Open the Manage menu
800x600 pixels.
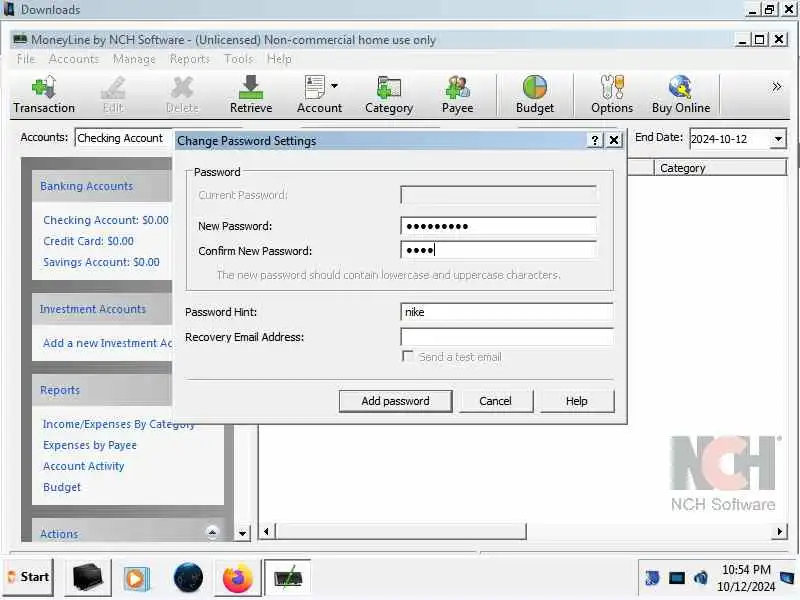pos(134,59)
